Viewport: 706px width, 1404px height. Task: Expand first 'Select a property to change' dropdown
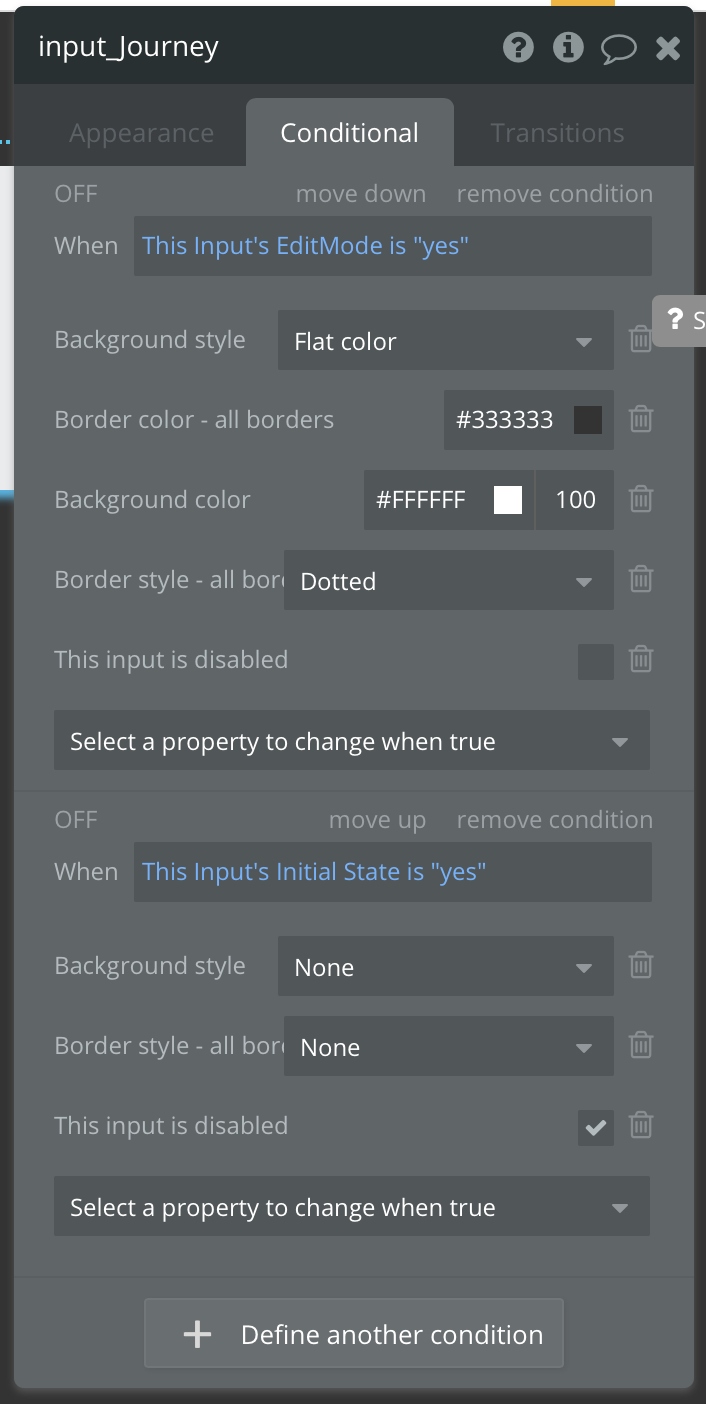click(351, 741)
